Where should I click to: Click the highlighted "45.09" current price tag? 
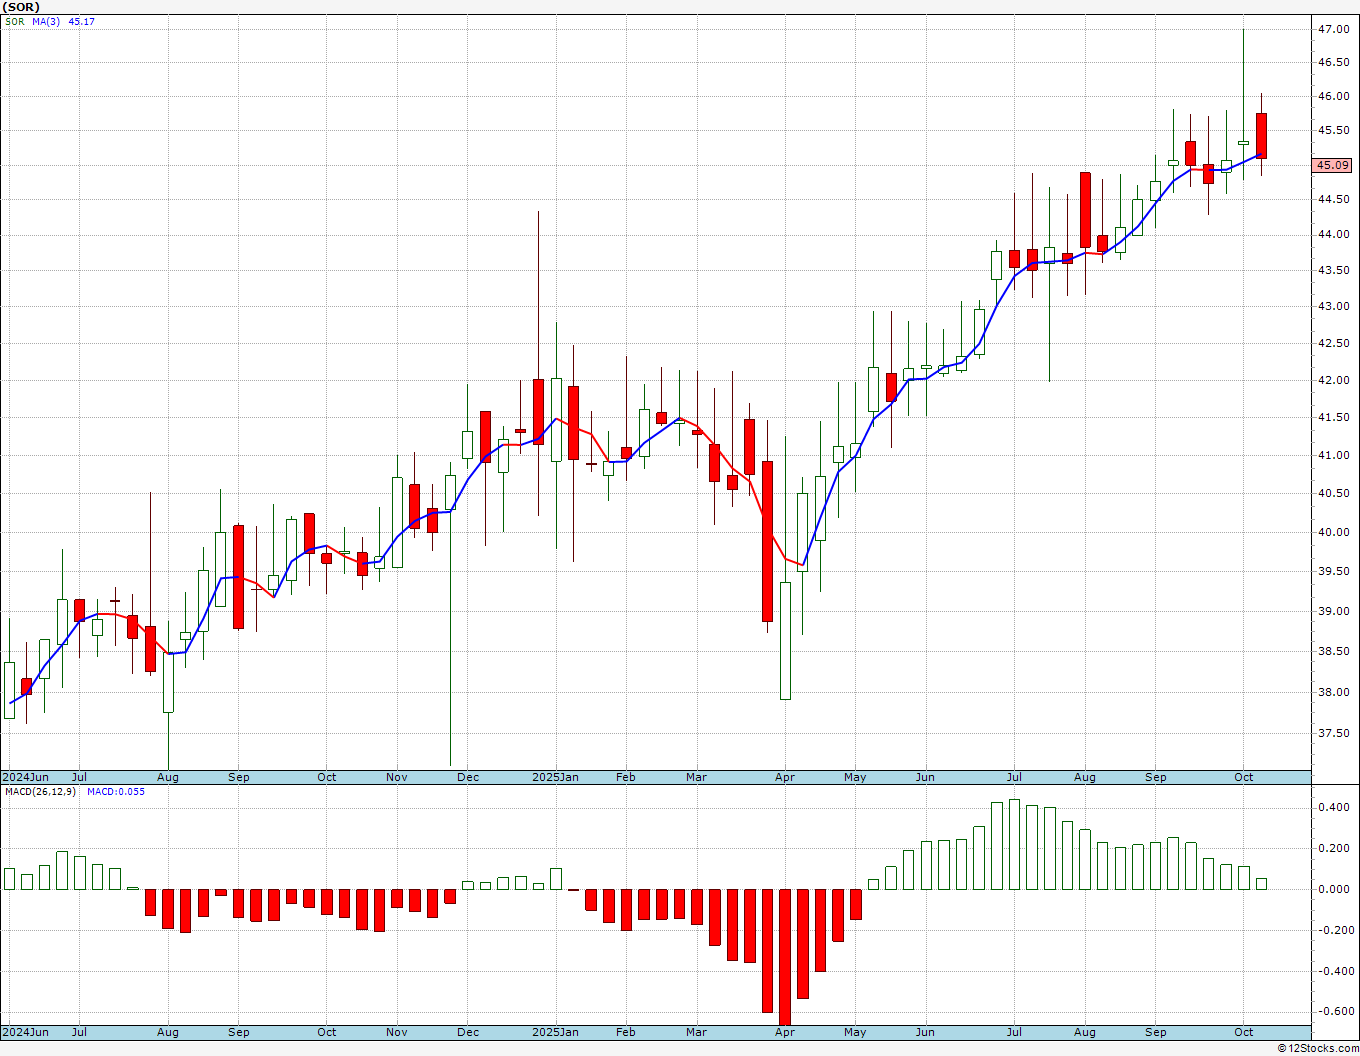1333,165
